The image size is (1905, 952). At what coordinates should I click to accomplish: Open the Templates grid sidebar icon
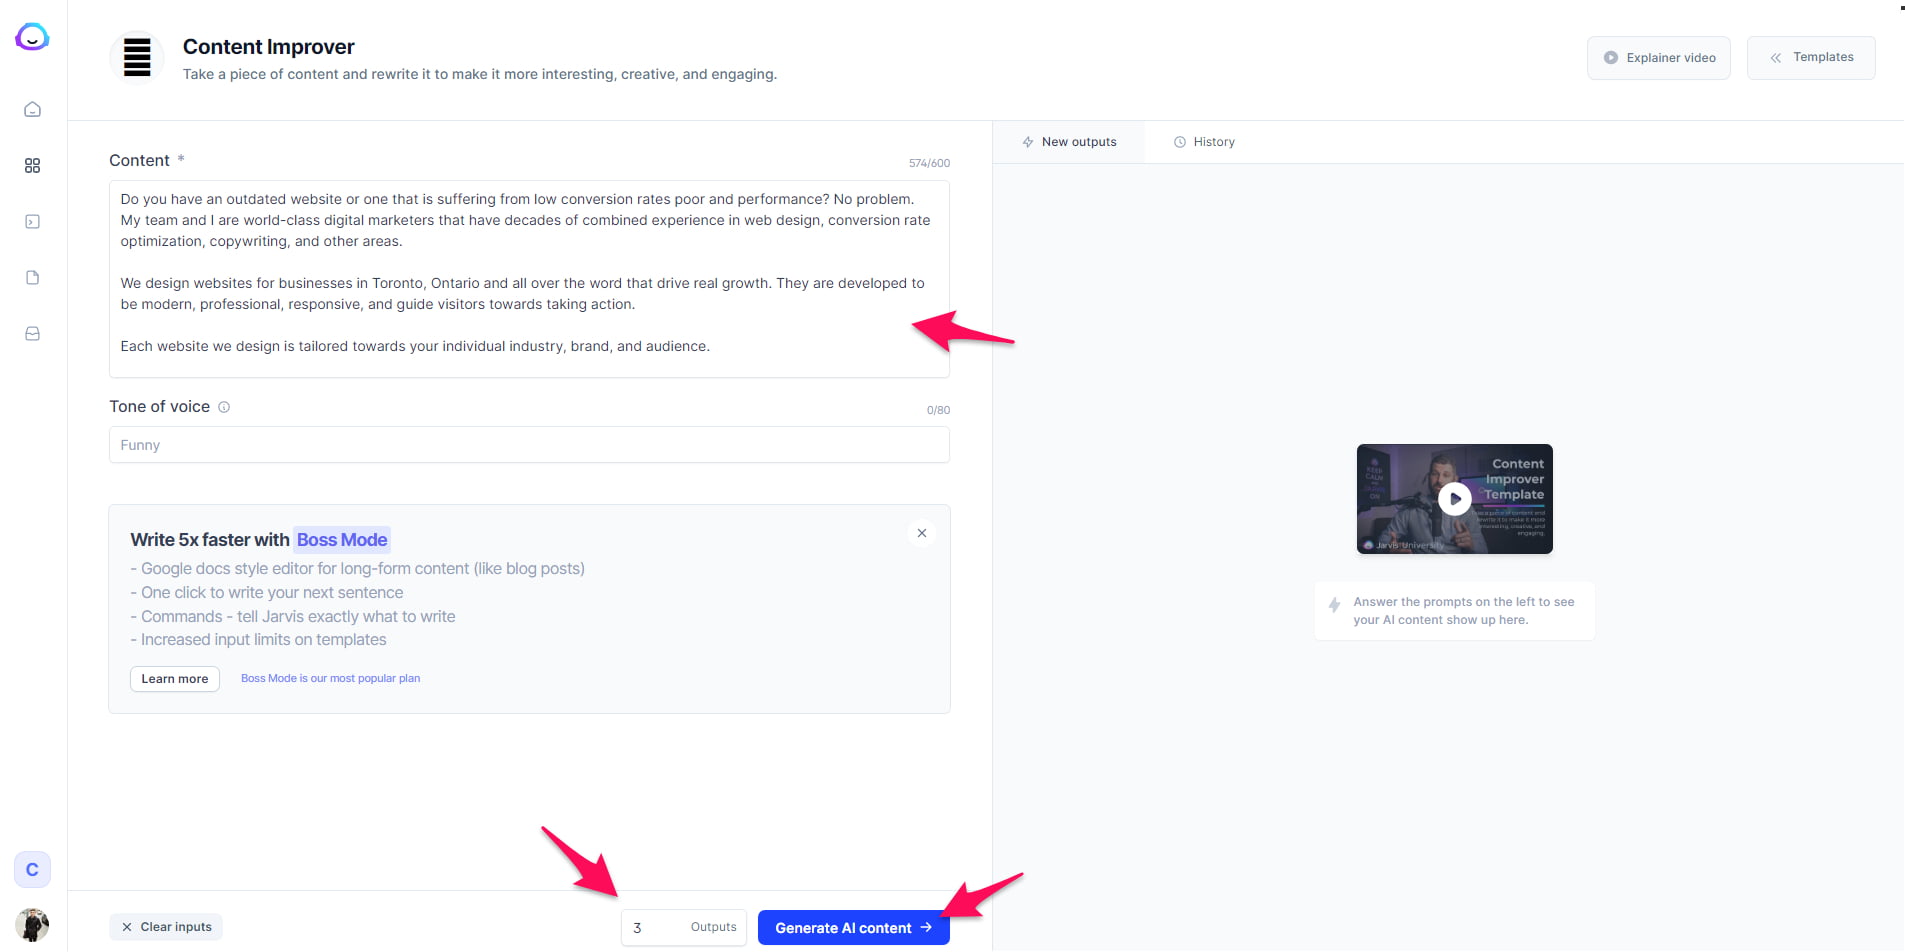click(32, 165)
